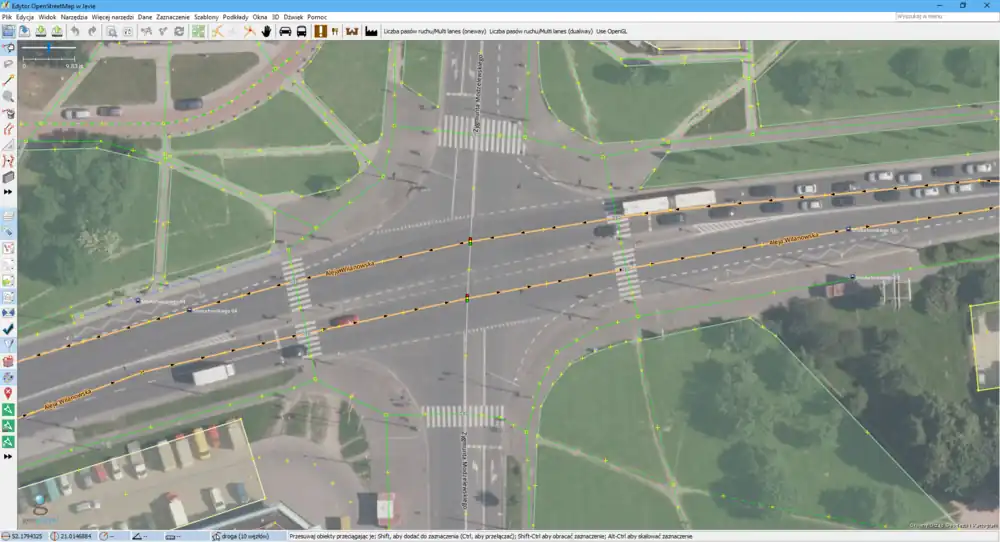Click the black hand icon in toolbar

click(x=267, y=31)
